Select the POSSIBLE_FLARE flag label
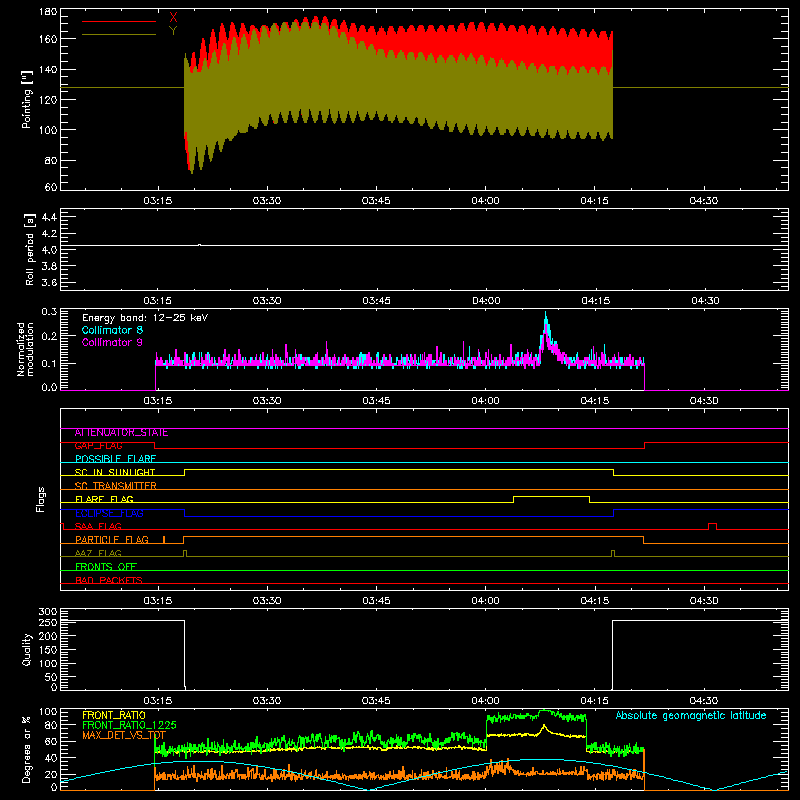Screen dimensions: 800x800 pyautogui.click(x=115, y=459)
